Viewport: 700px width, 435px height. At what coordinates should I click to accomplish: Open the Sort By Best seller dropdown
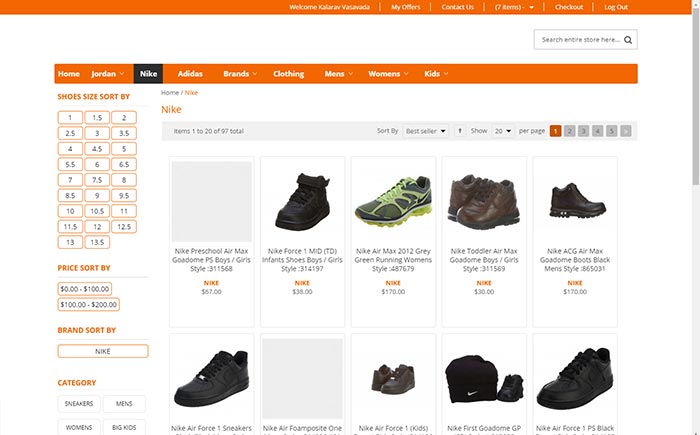[425, 131]
